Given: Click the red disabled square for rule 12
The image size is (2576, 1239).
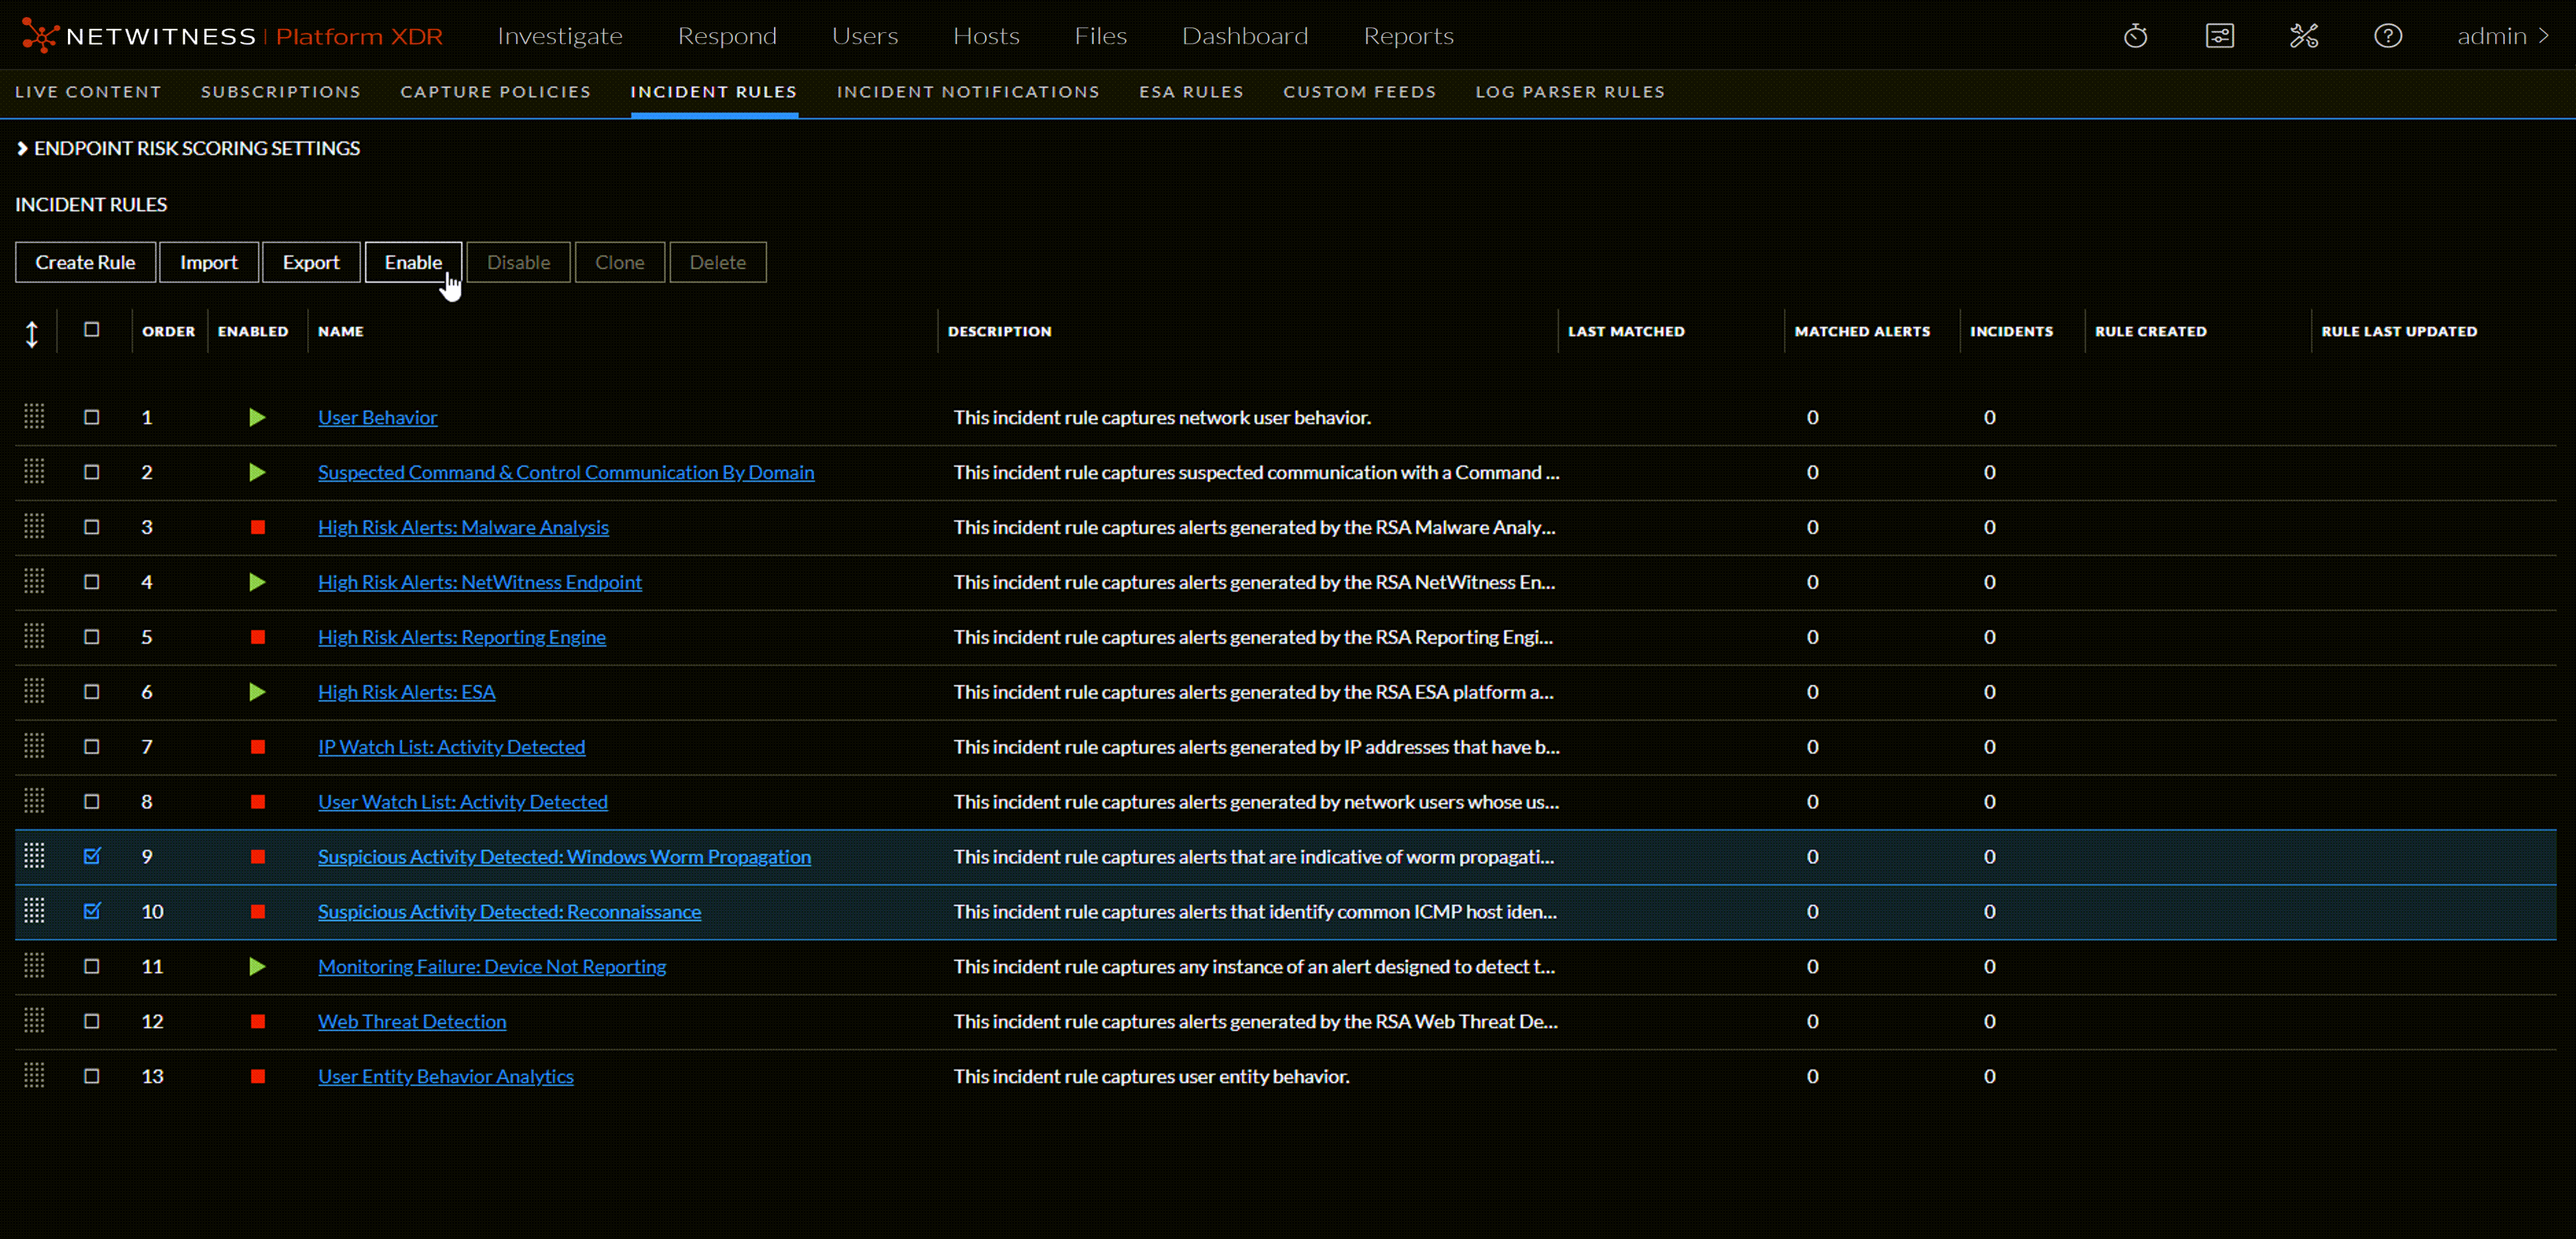Looking at the screenshot, I should coord(257,1021).
